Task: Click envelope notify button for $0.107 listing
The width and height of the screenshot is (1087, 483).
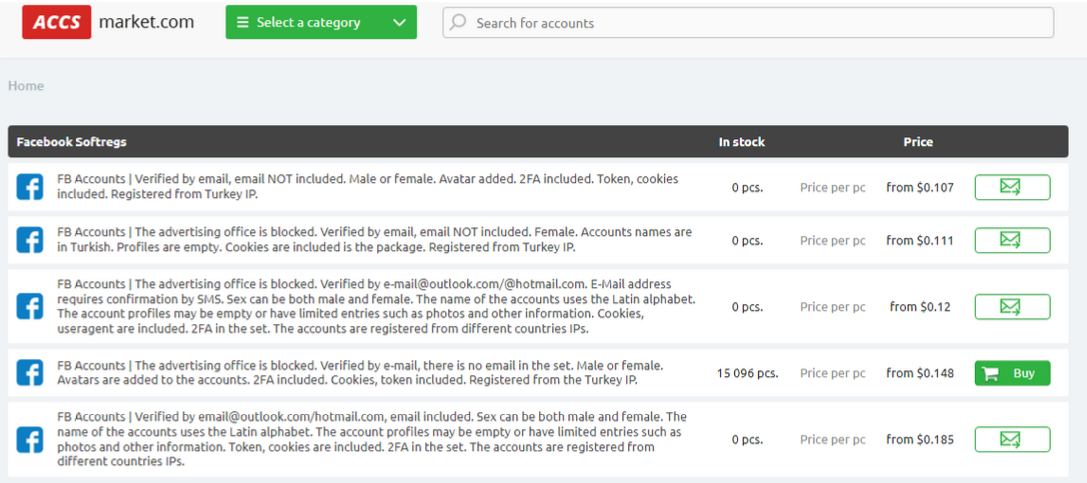Action: (1012, 187)
